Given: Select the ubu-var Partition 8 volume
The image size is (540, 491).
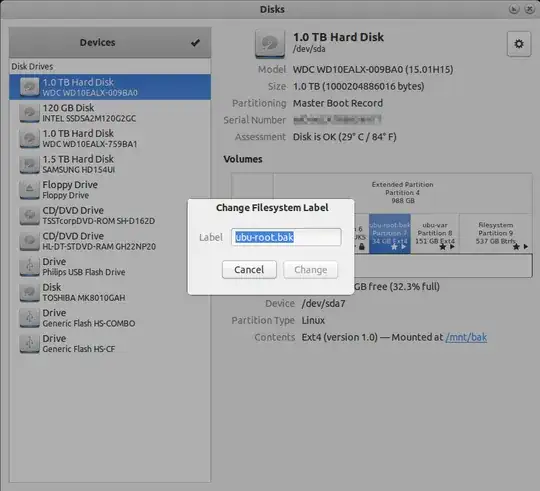Looking at the screenshot, I should [435, 234].
